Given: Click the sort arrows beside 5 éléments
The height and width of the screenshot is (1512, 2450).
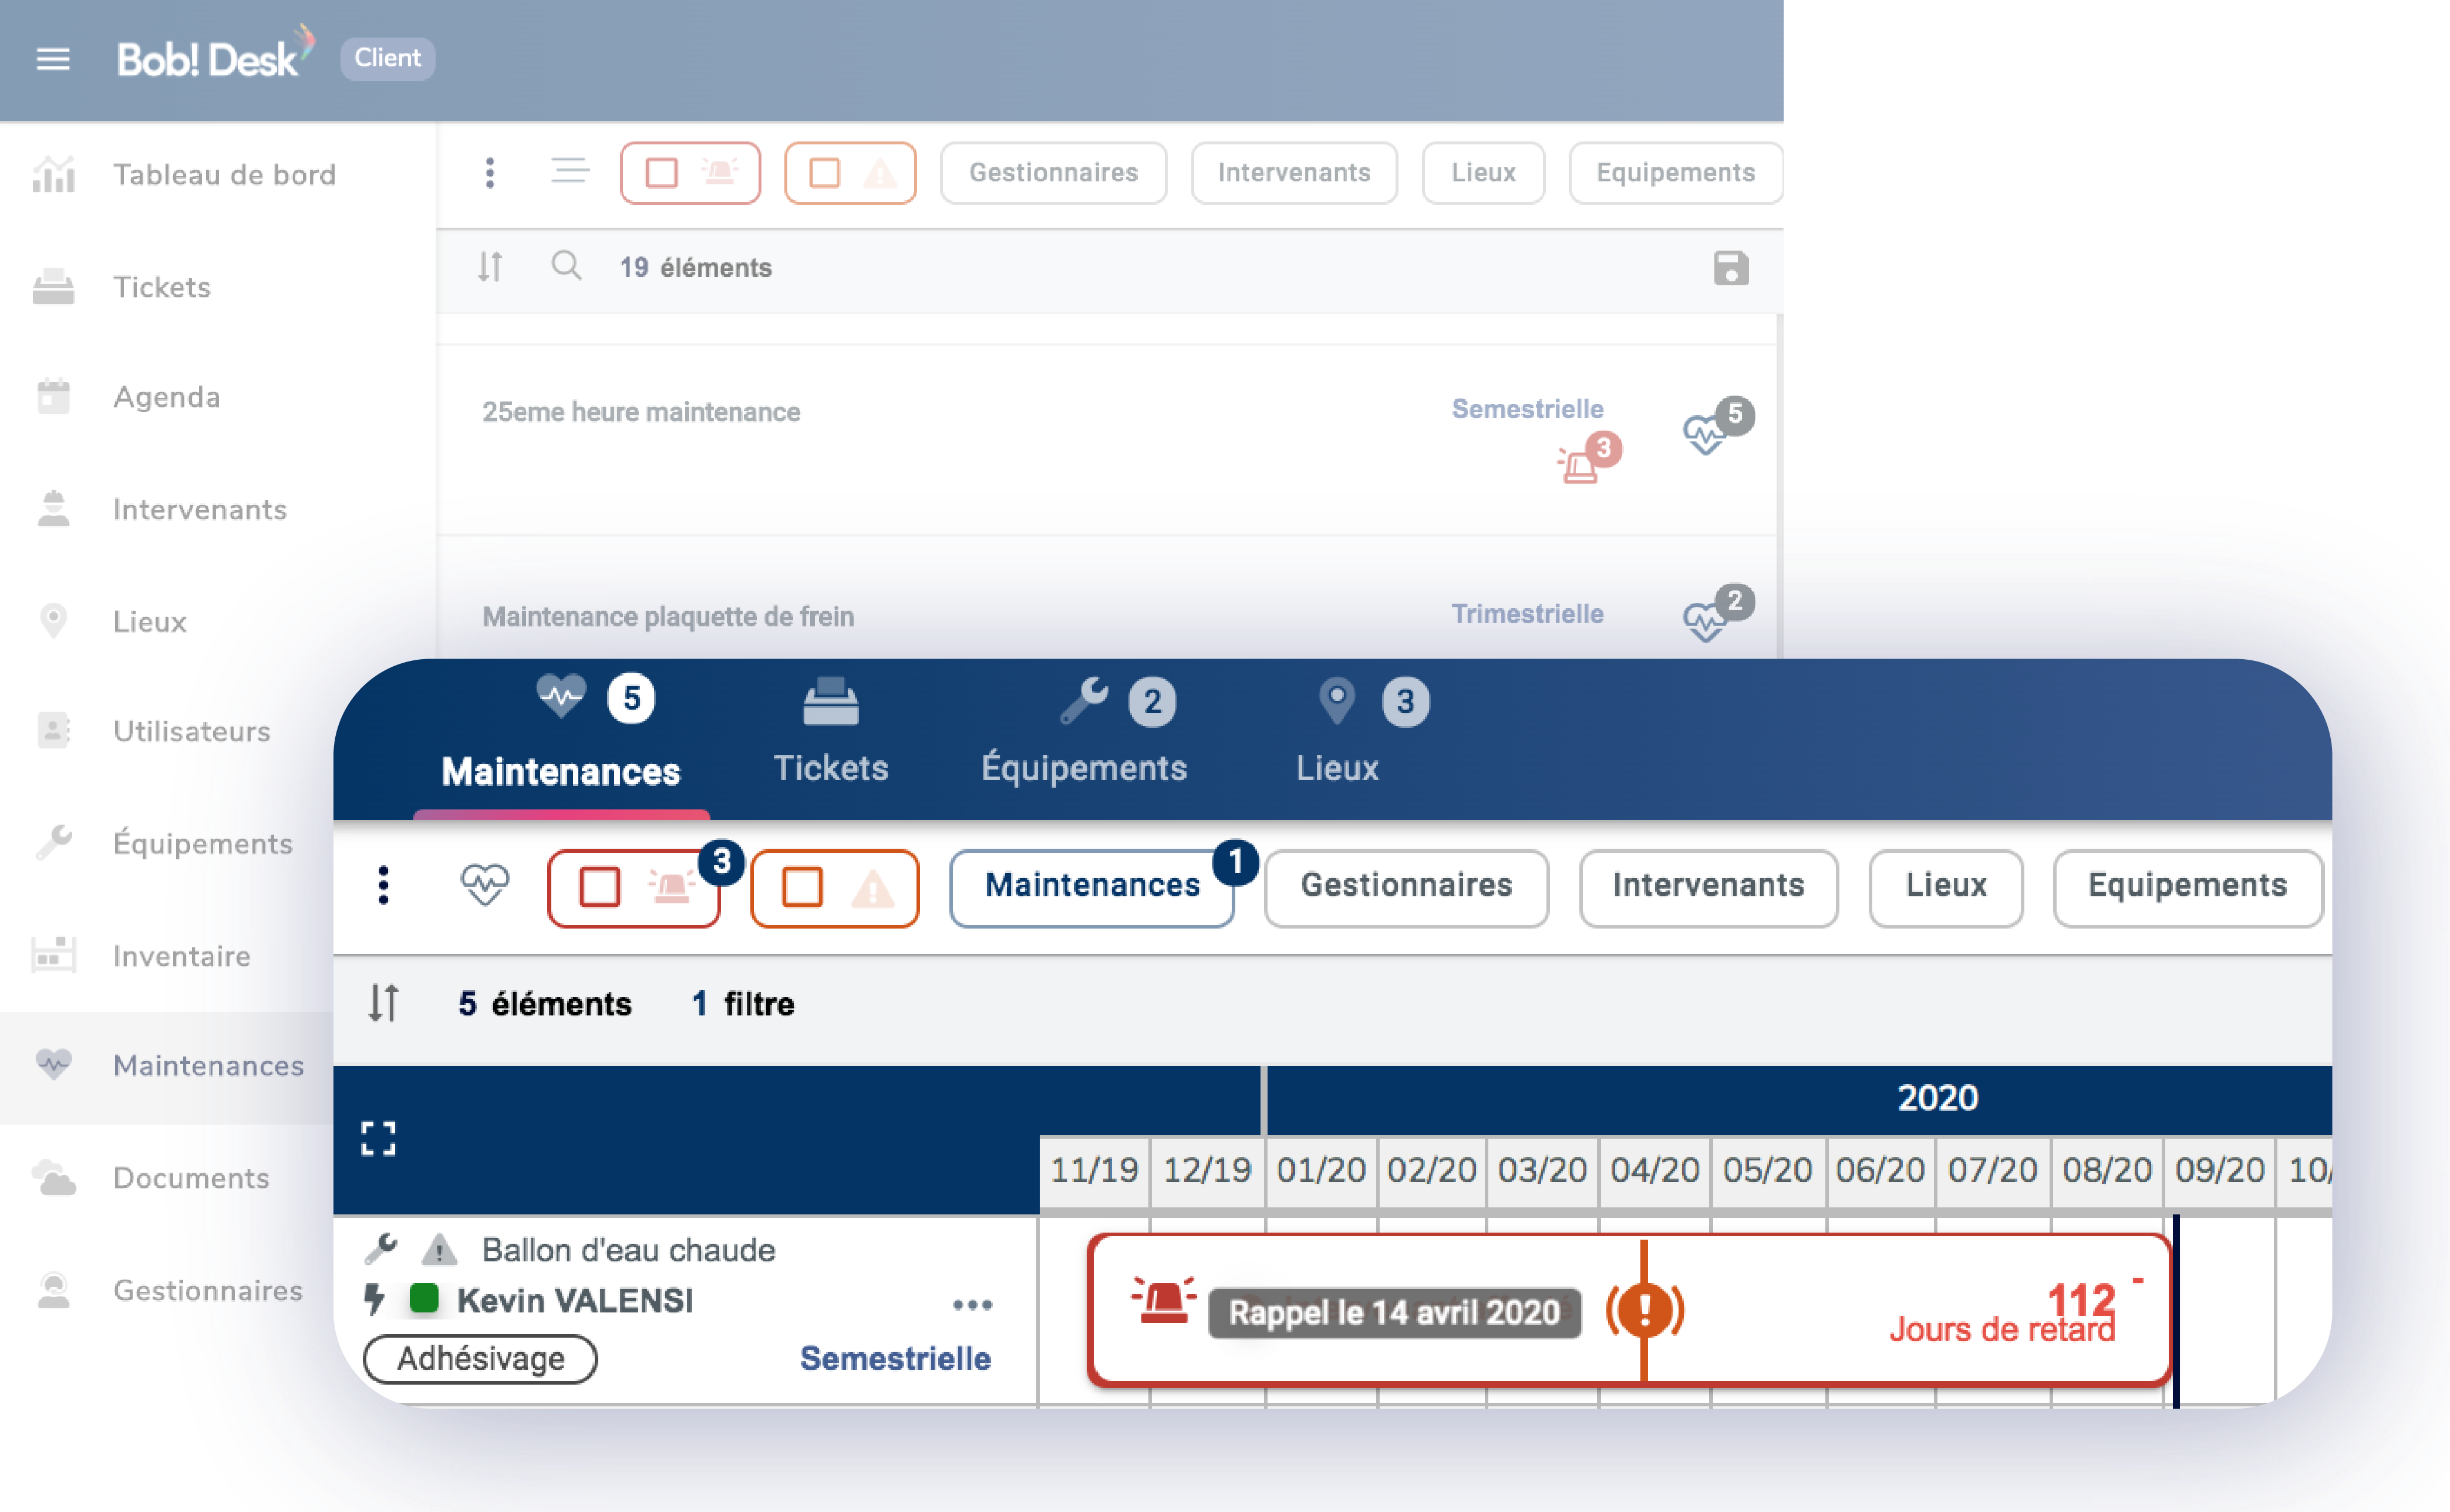Looking at the screenshot, I should coord(383,1002).
